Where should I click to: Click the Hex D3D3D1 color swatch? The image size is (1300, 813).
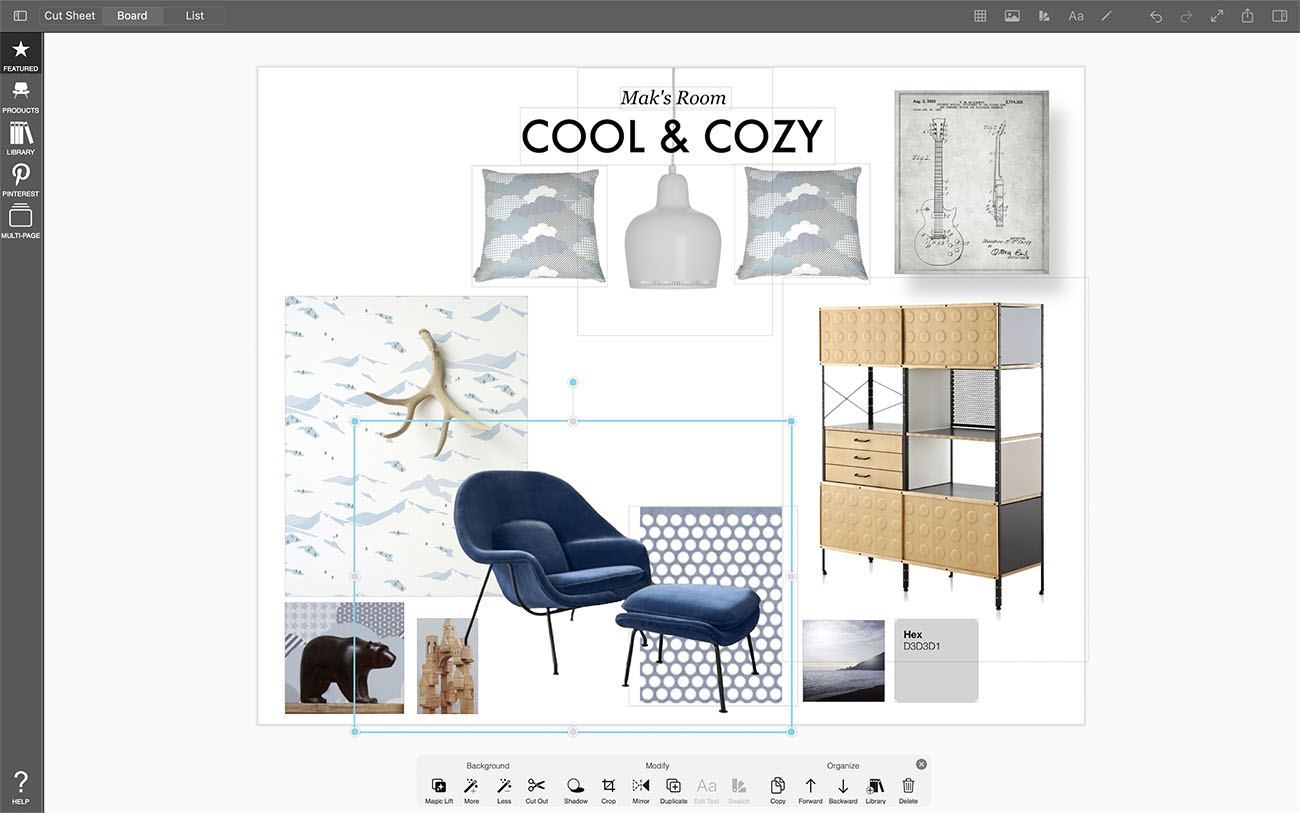[x=936, y=660]
